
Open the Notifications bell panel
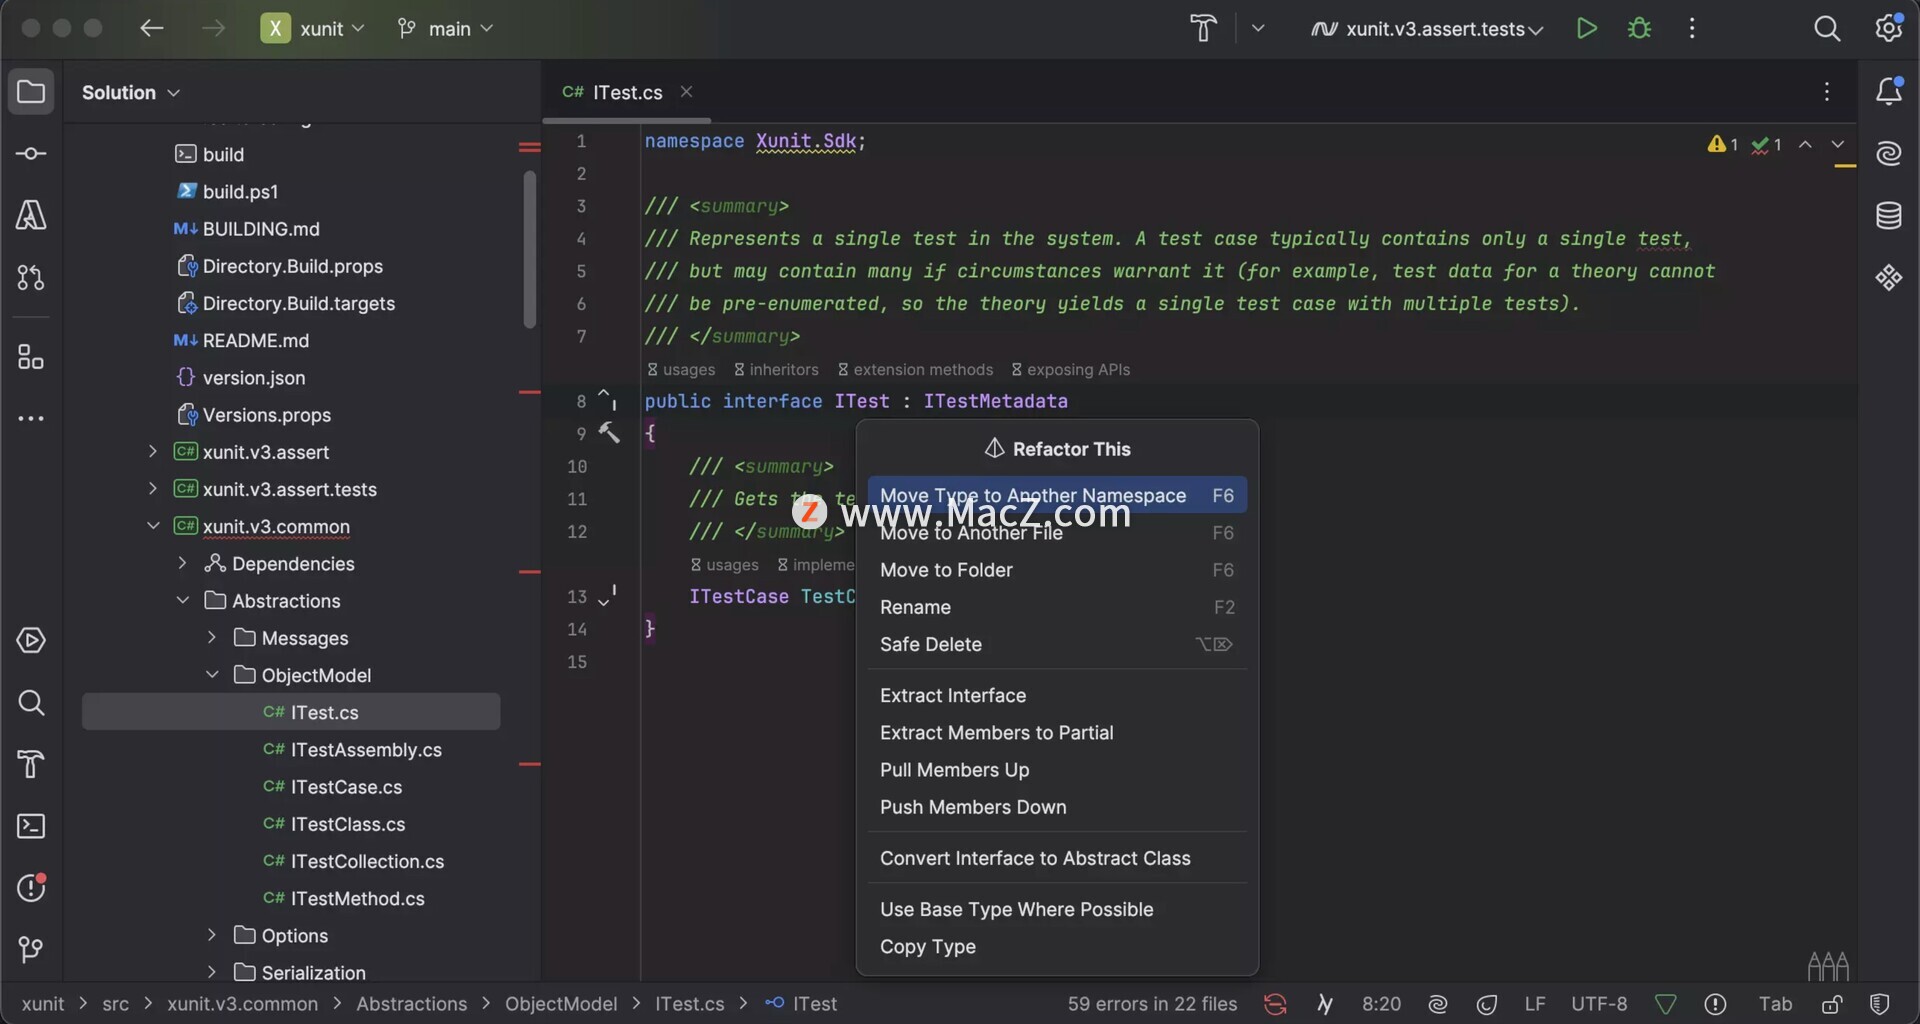click(x=1888, y=92)
